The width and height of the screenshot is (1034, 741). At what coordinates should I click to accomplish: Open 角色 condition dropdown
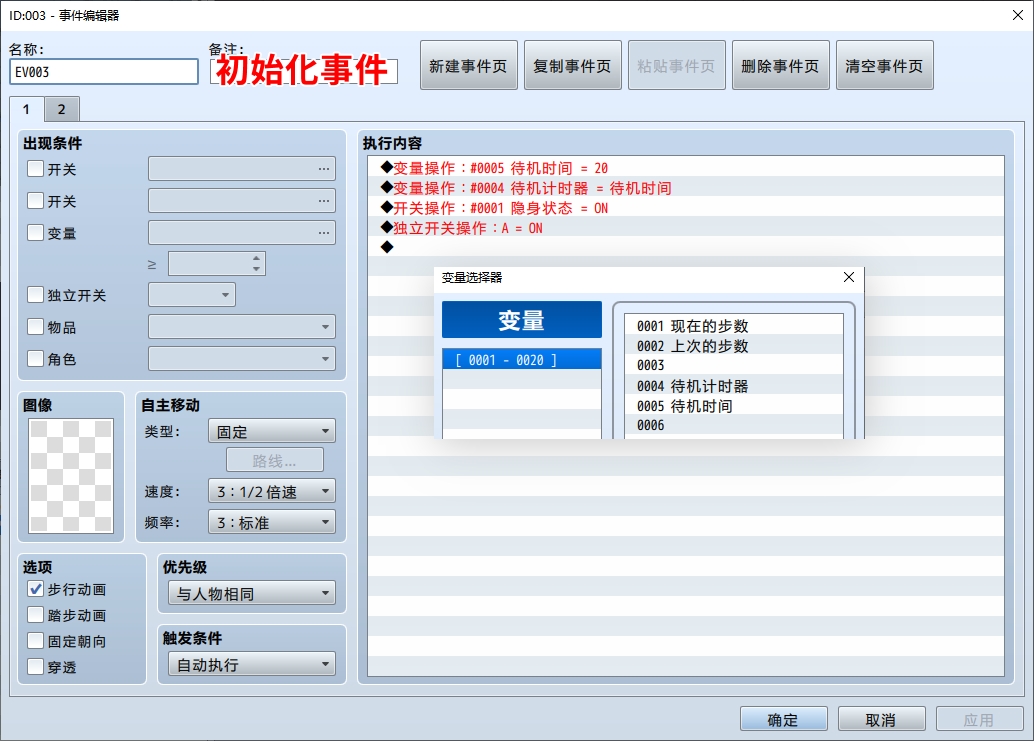[242, 359]
